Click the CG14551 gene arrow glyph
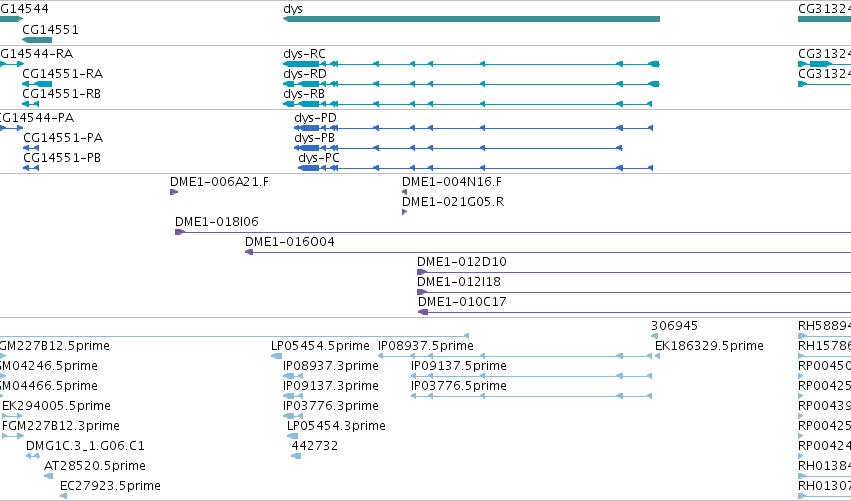Image resolution: width=851 pixels, height=501 pixels. pyautogui.click(x=37, y=40)
